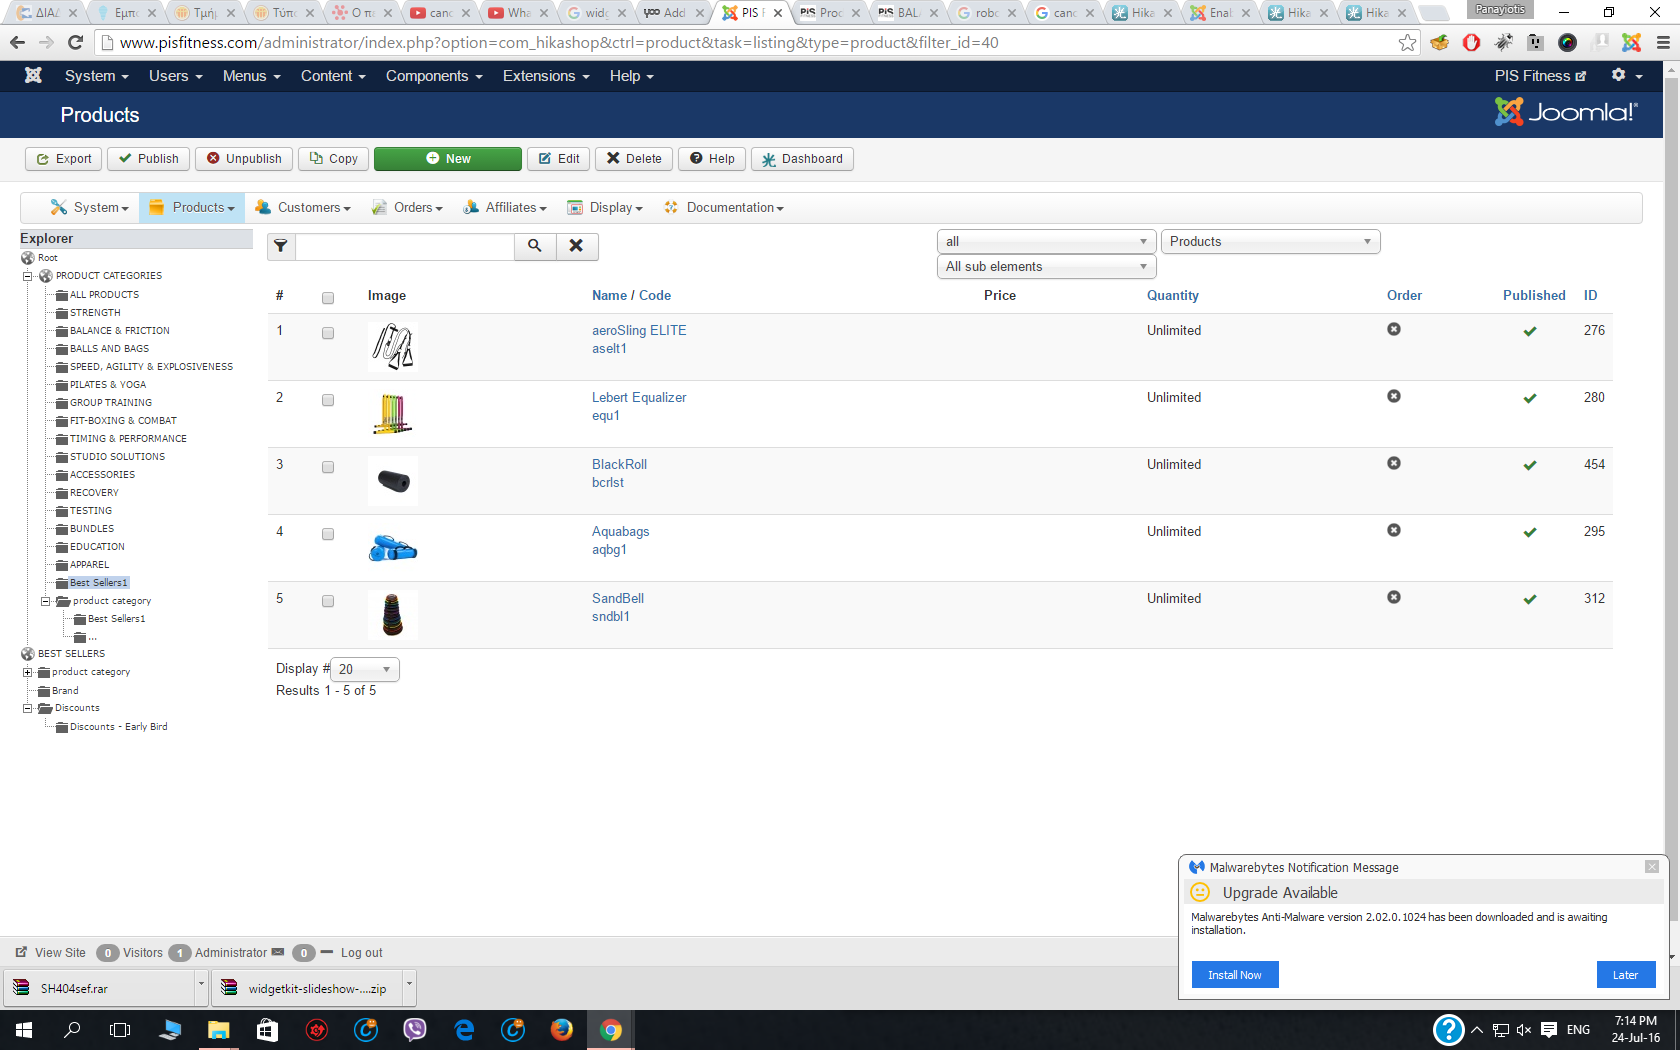
Task: Check the BlackRoll row checkbox
Action: point(328,467)
